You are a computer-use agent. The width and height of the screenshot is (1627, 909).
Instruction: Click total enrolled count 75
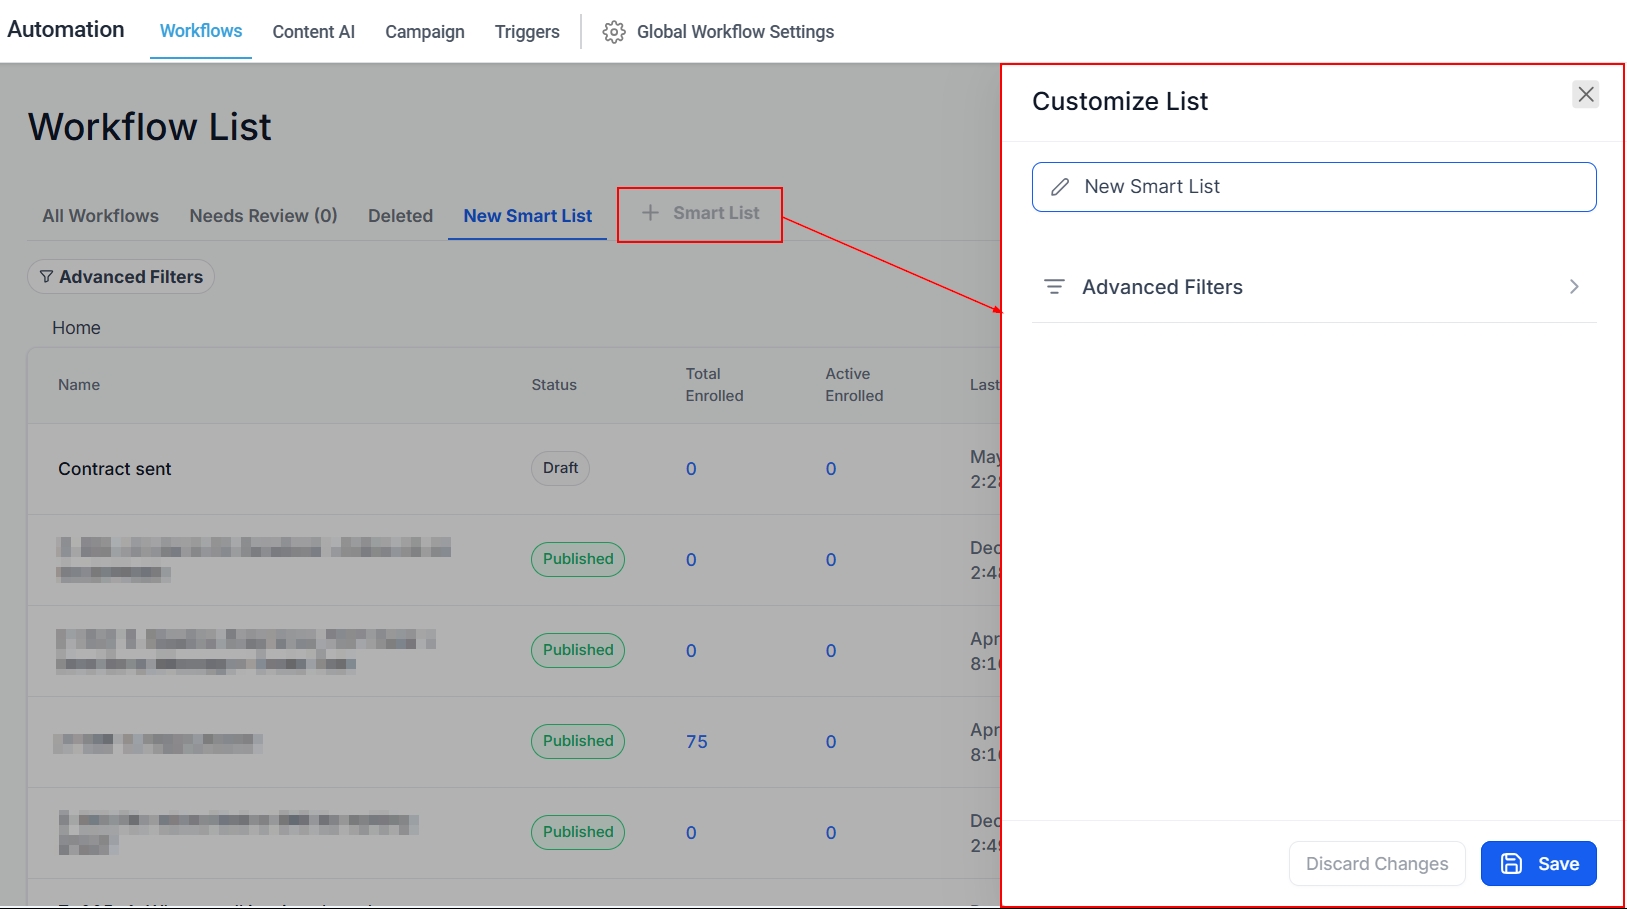696,742
